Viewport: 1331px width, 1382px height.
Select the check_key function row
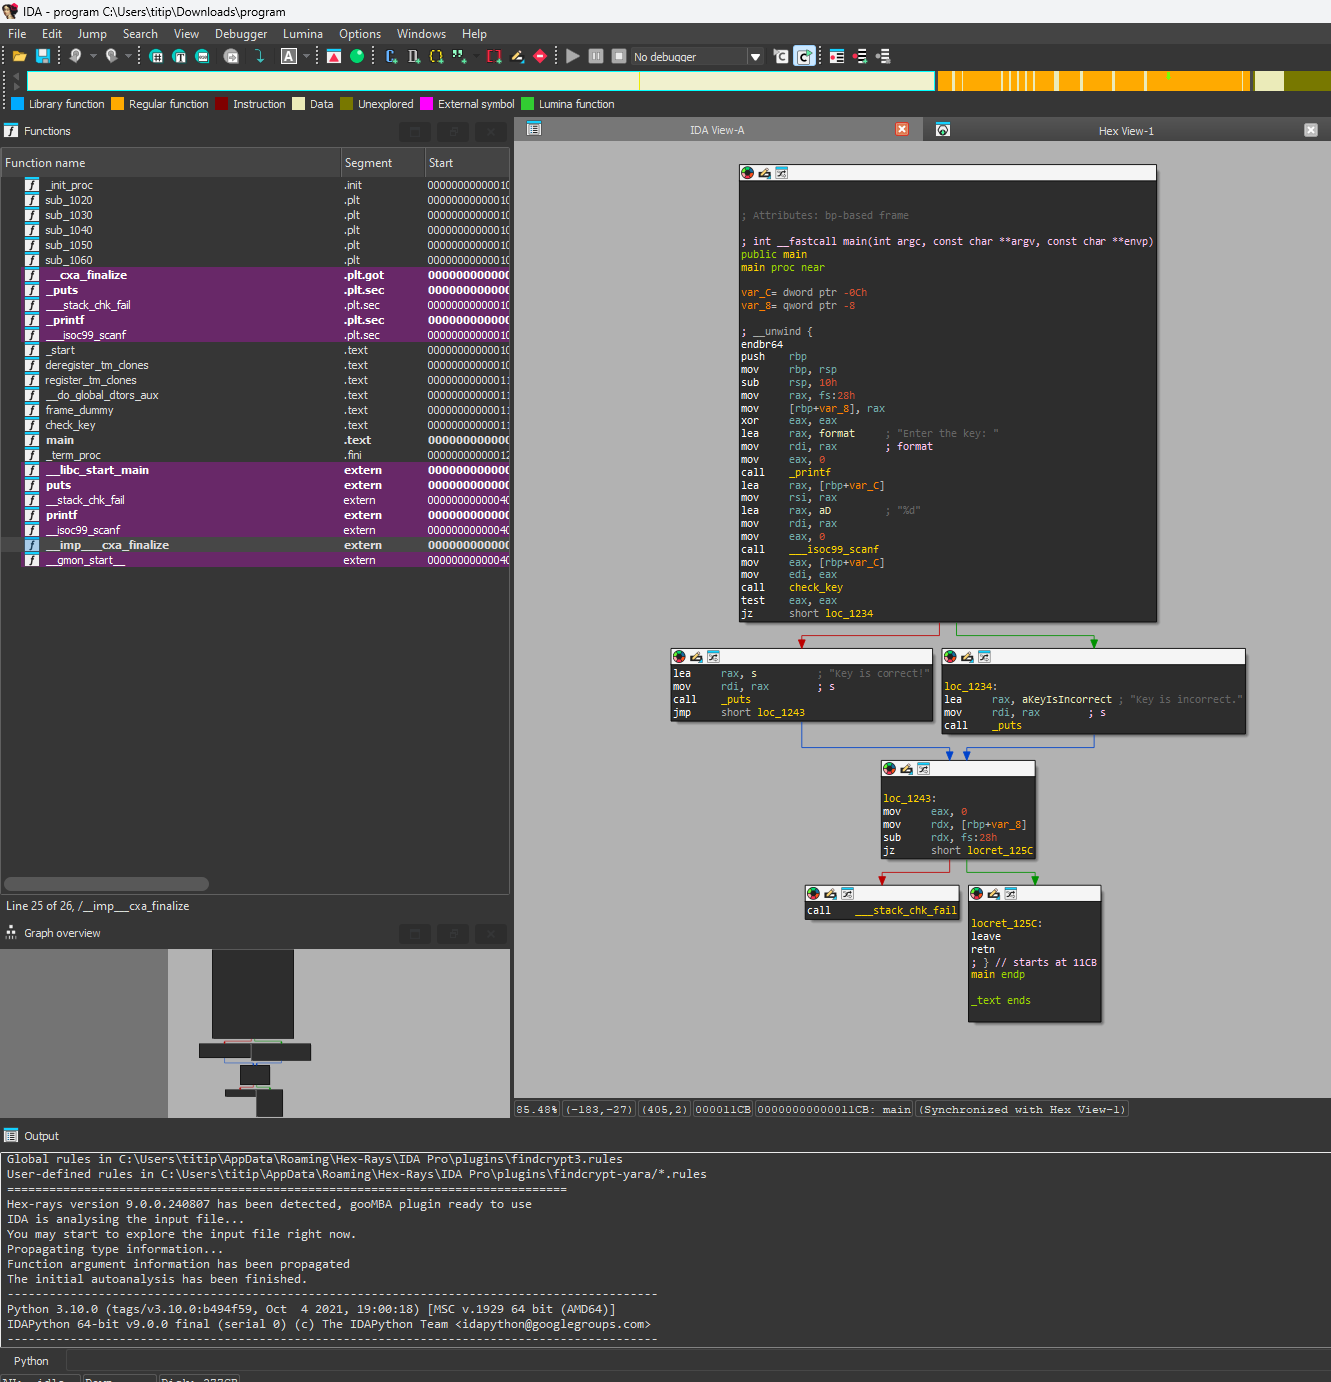pyautogui.click(x=255, y=425)
